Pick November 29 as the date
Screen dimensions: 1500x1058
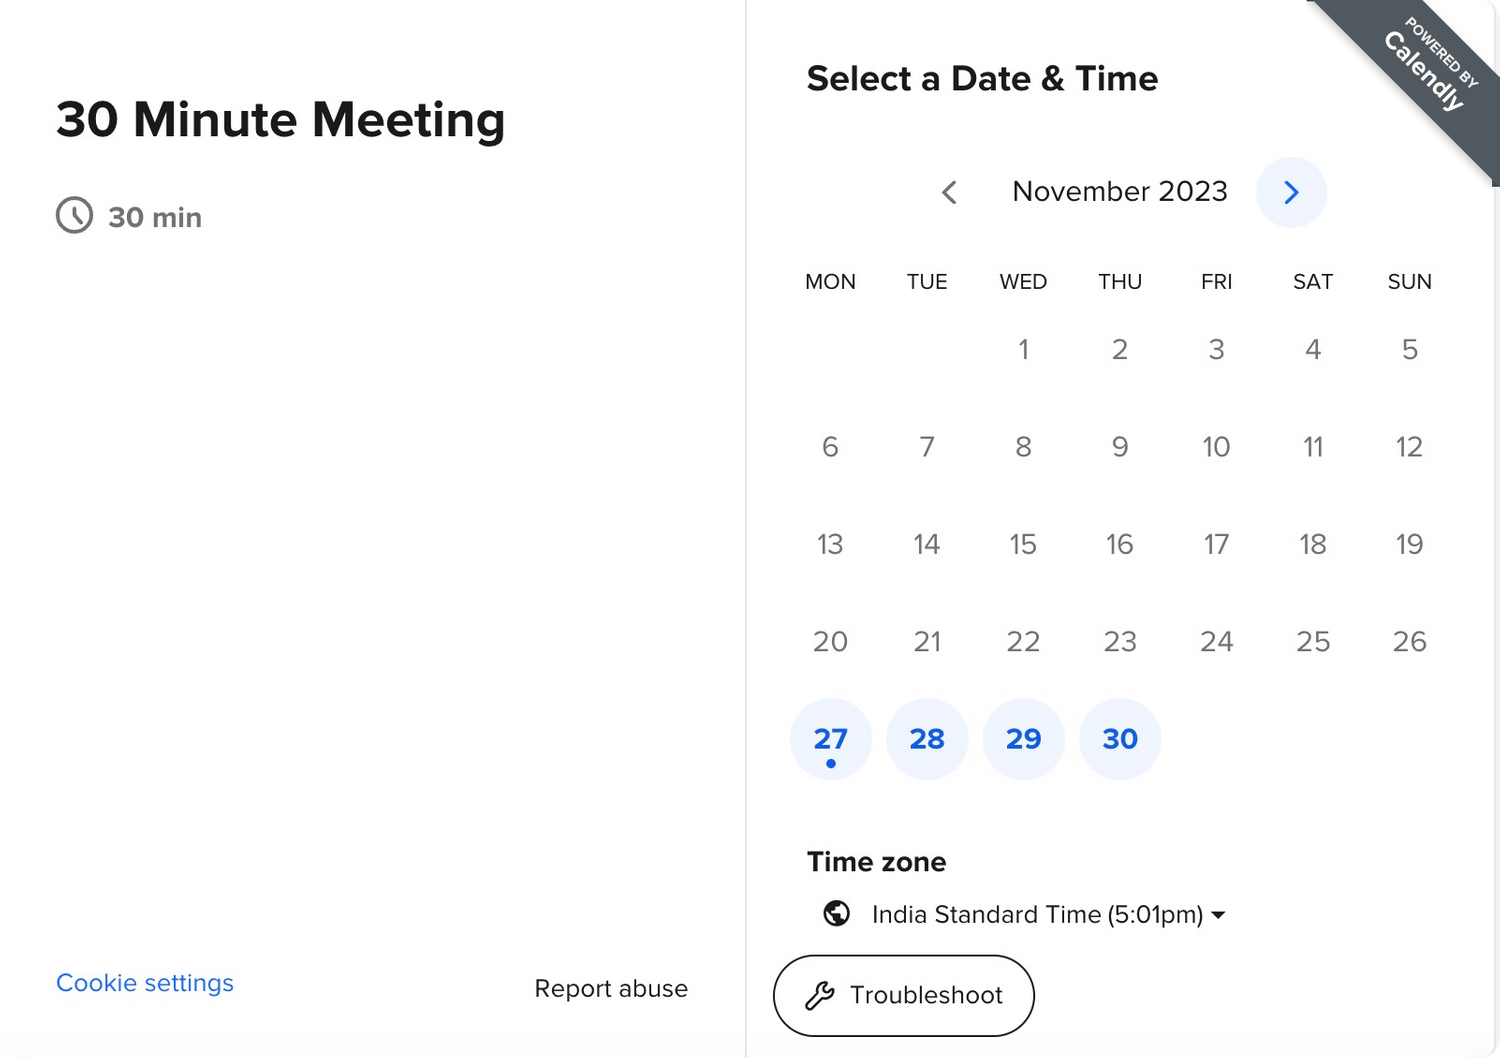1023,739
